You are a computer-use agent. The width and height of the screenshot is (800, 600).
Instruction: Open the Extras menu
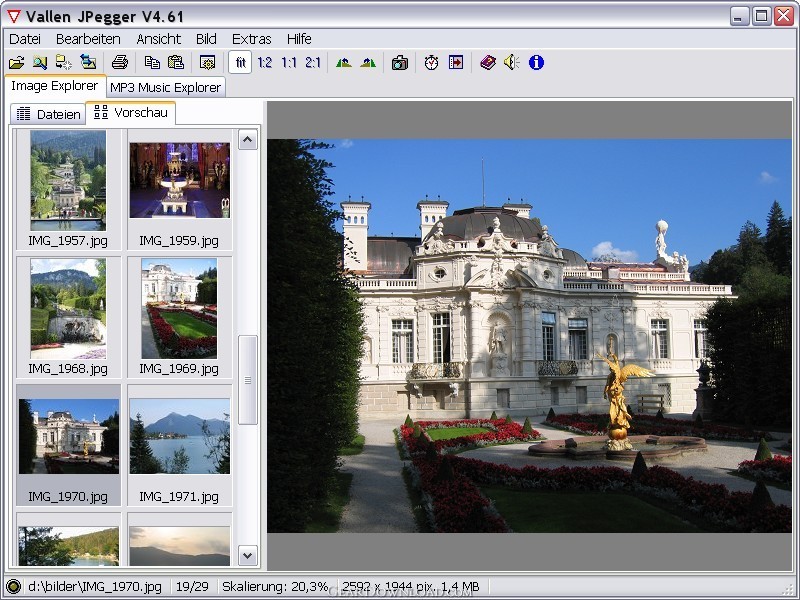(252, 39)
